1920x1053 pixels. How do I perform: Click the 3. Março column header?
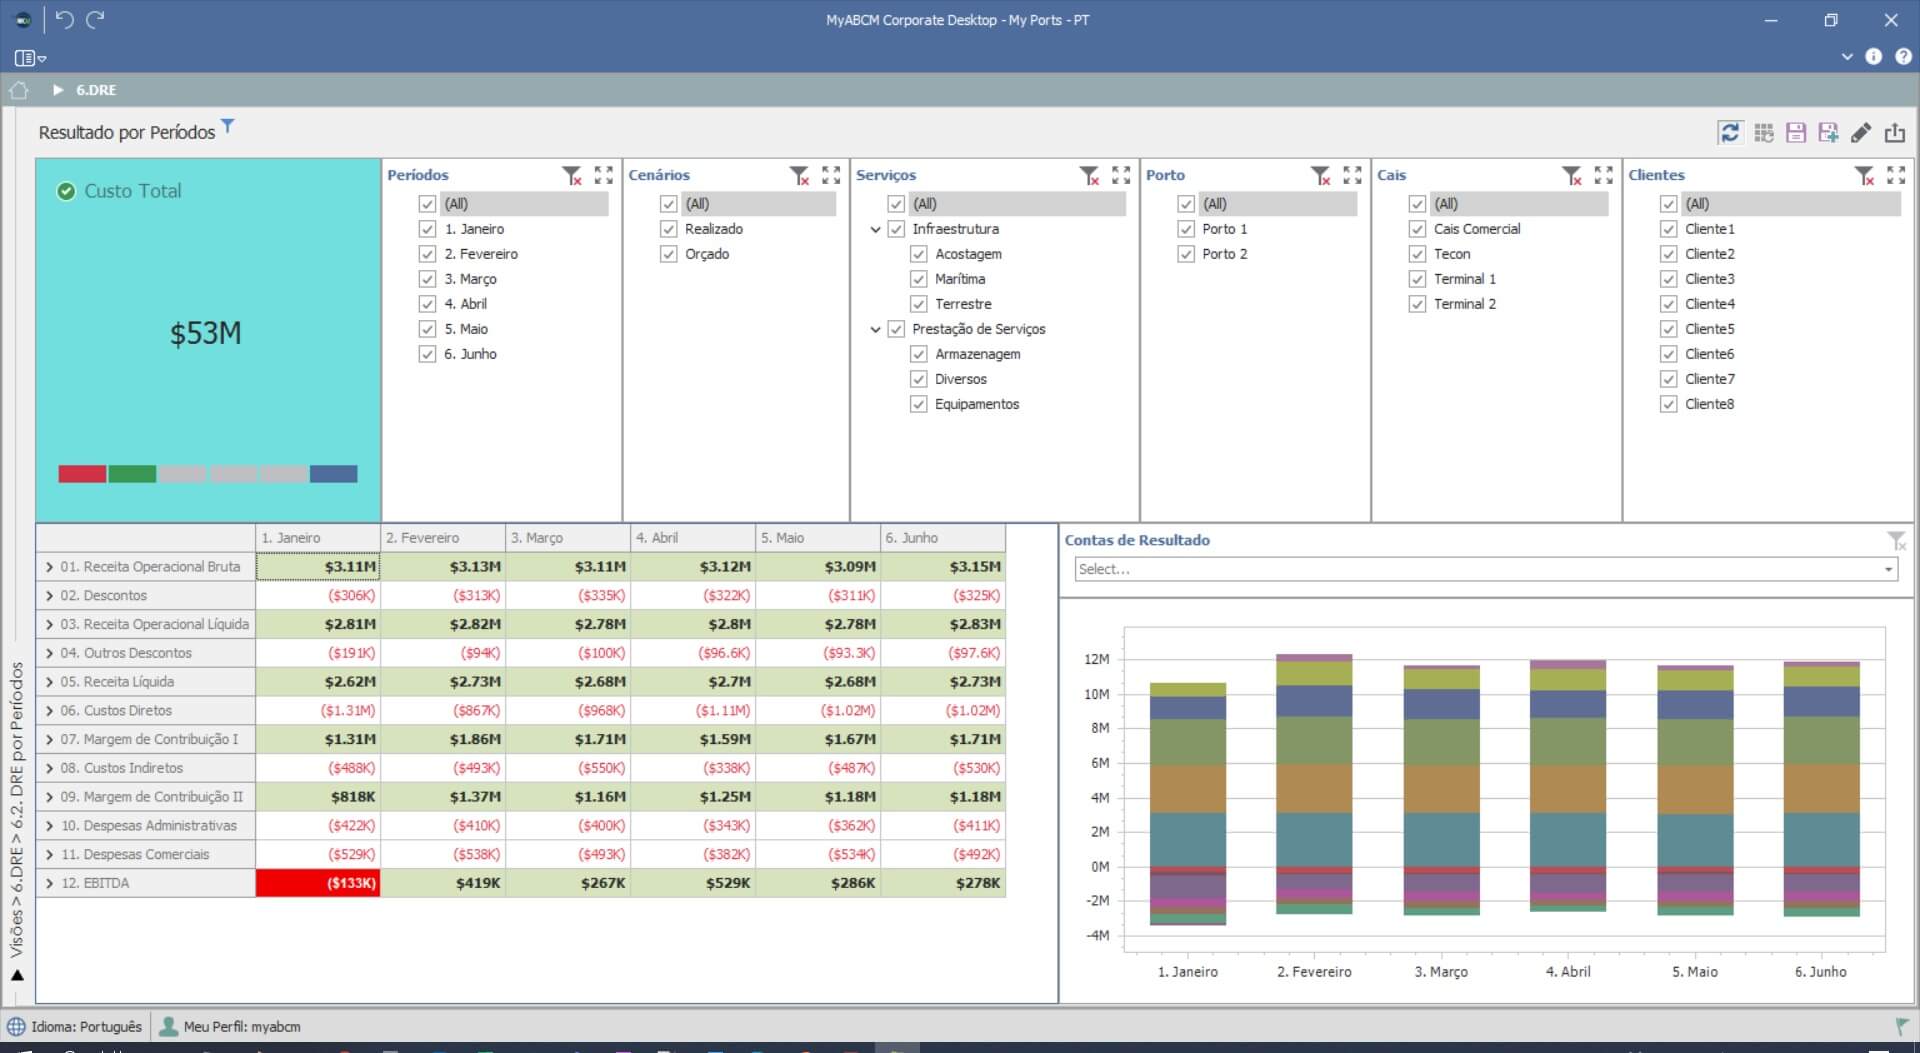[568, 538]
